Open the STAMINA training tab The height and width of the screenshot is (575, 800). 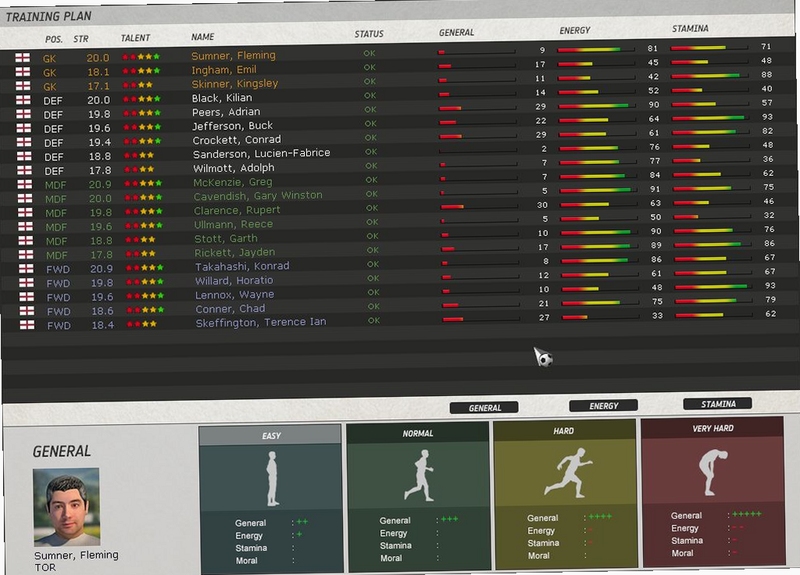718,404
